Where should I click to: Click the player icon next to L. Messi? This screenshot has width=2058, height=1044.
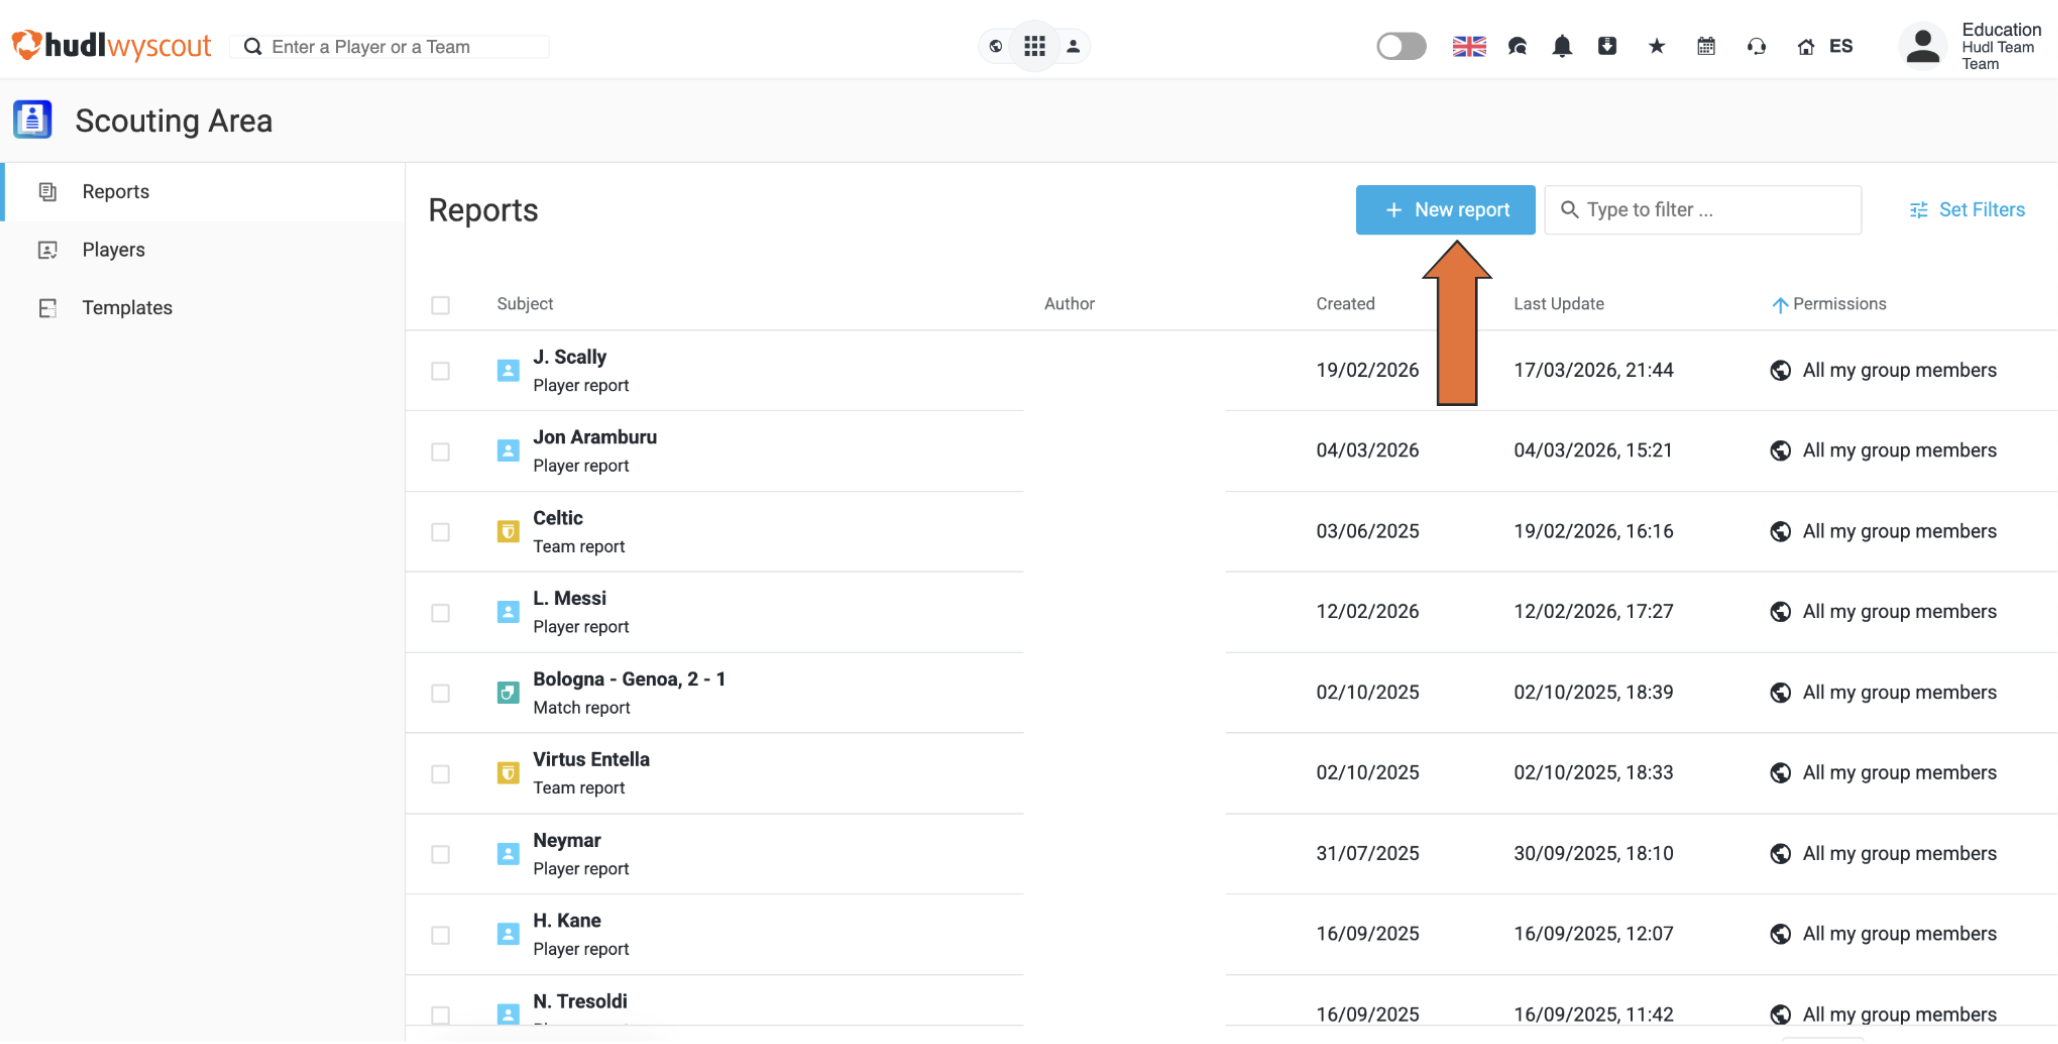[508, 612]
